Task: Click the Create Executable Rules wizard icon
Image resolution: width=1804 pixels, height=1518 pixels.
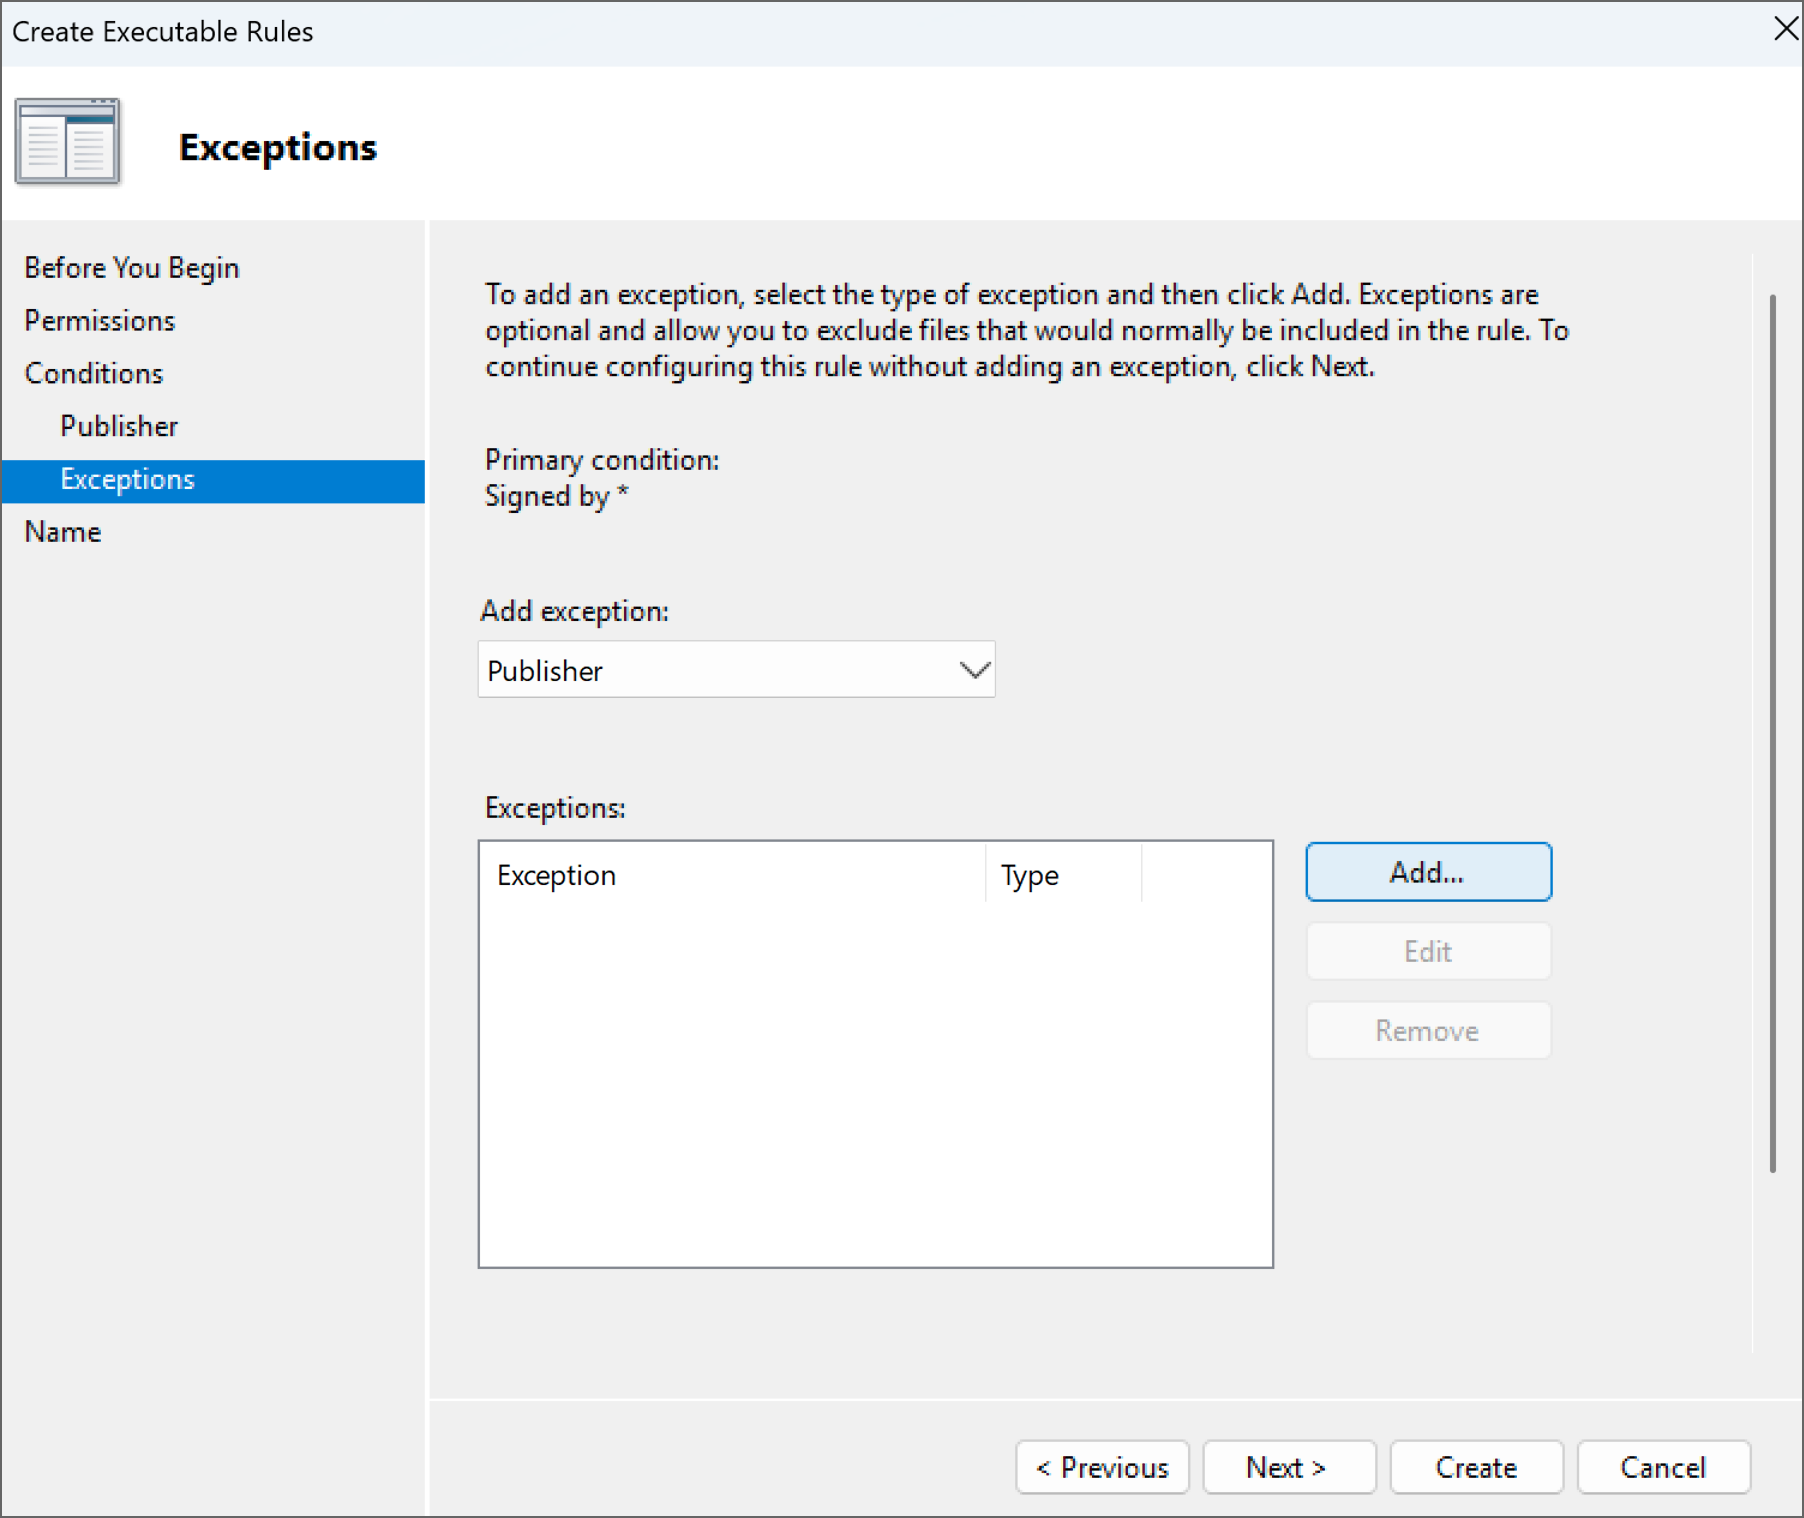Action: pos(66,140)
